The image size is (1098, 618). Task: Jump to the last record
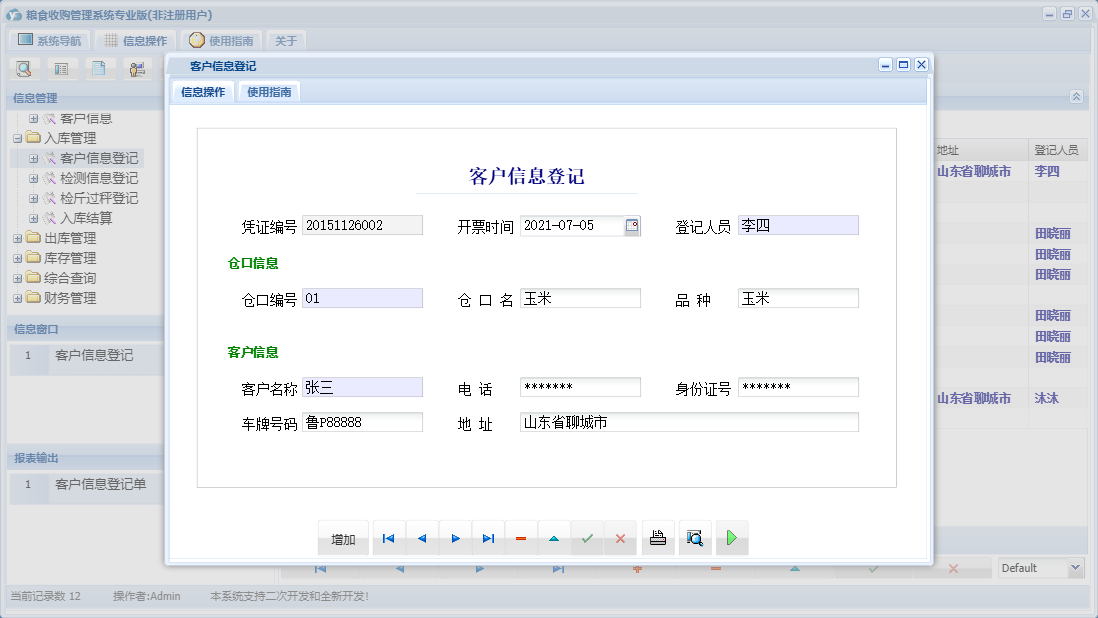(x=488, y=538)
